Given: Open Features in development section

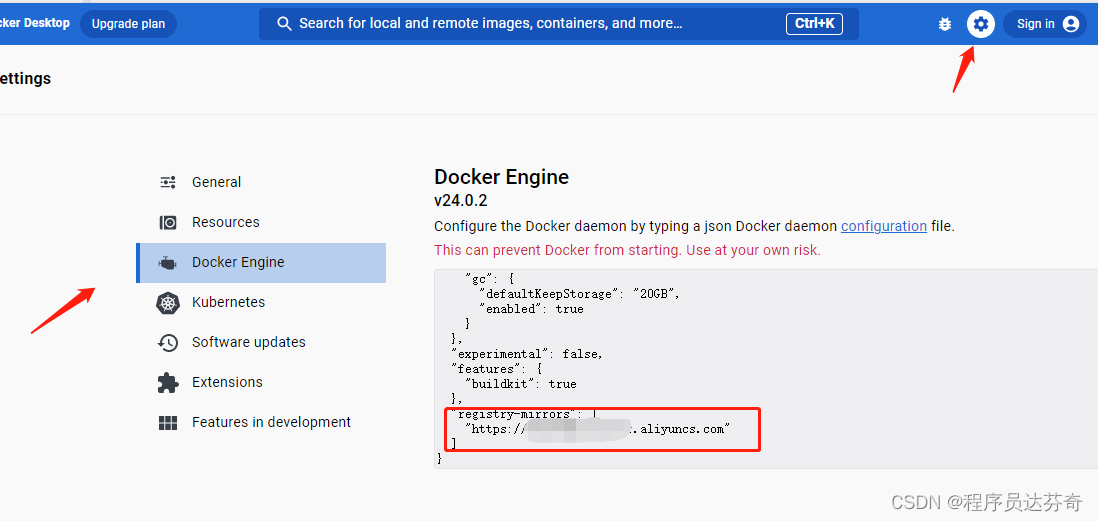Looking at the screenshot, I should pos(260,422).
